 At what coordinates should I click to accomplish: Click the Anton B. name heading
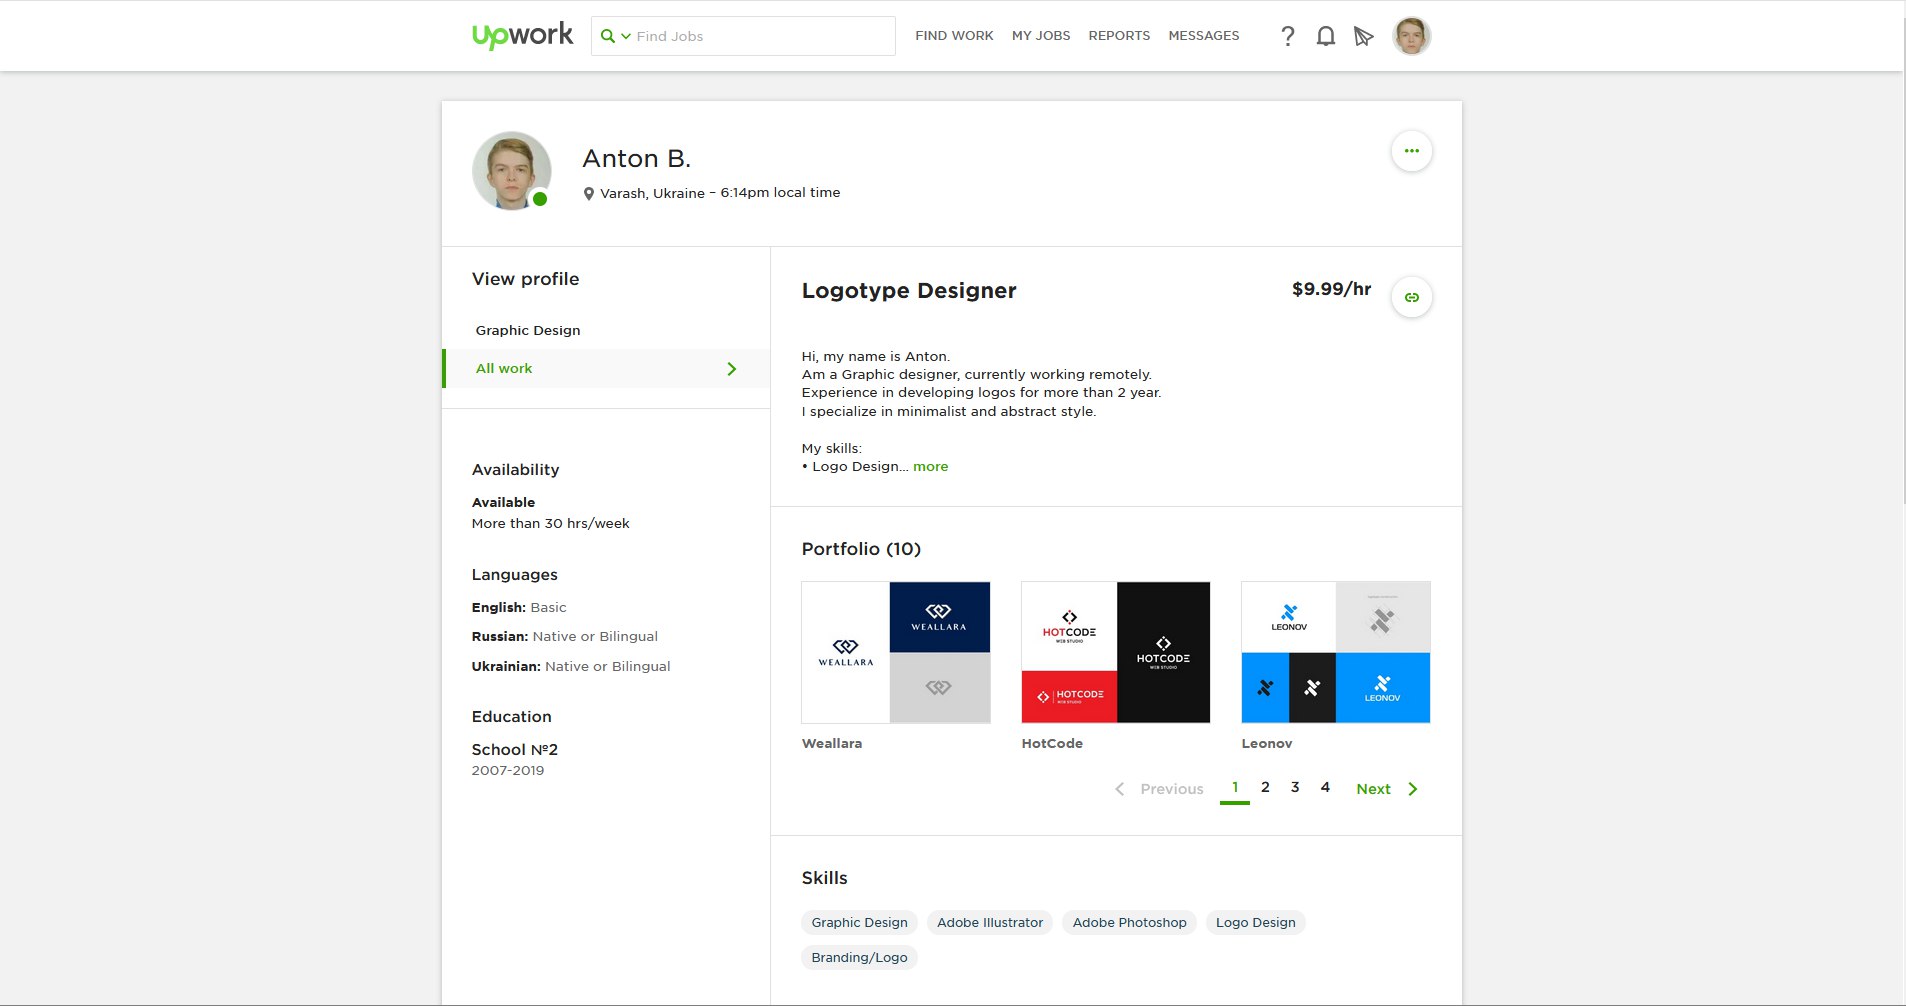637,158
